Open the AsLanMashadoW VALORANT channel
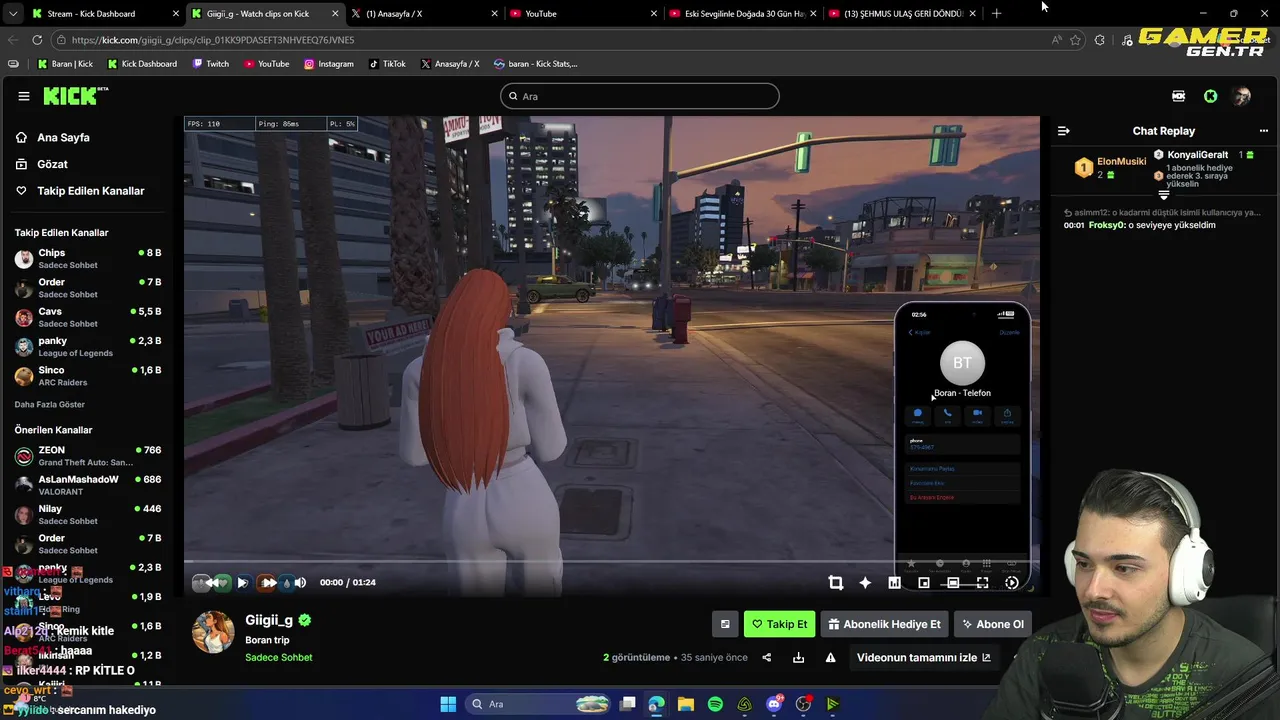This screenshot has height=720, width=1280. [x=88, y=485]
